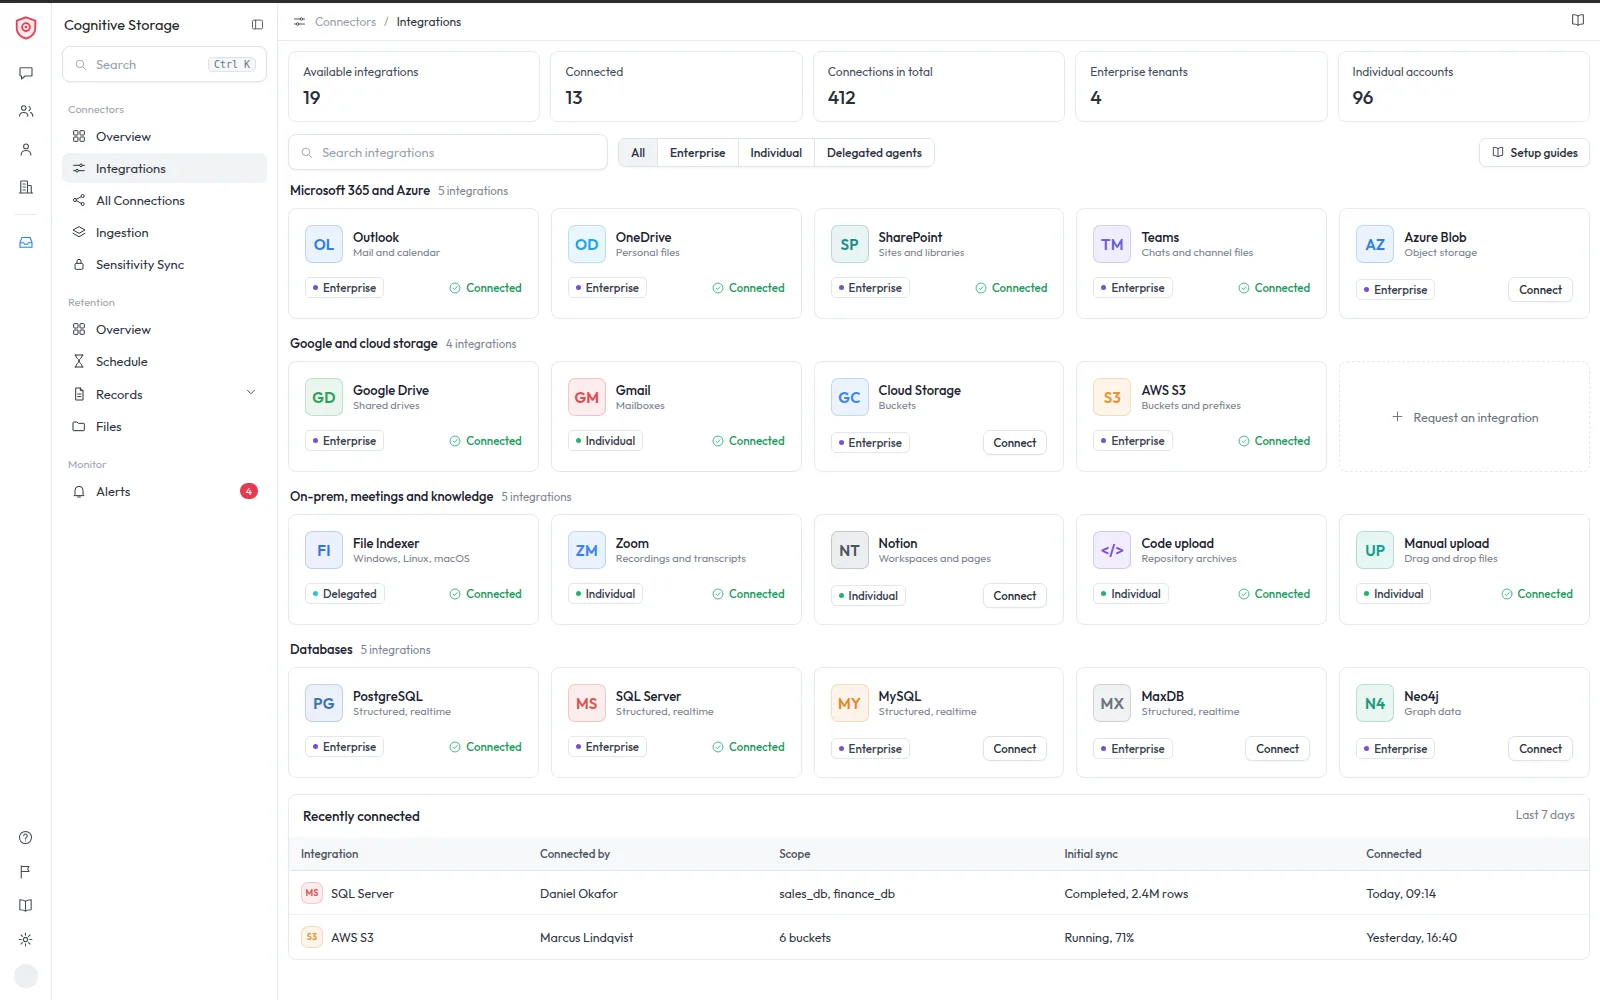The width and height of the screenshot is (1600, 1000).
Task: Select the Individual filter tab
Action: click(x=776, y=153)
